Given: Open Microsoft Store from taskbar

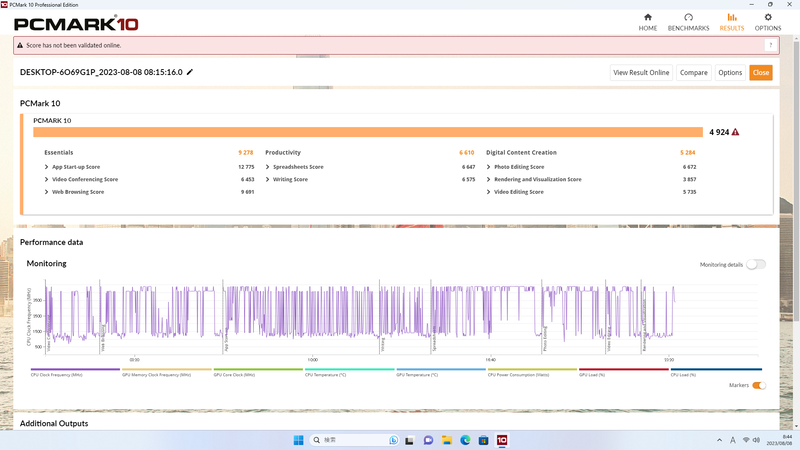Looking at the screenshot, I should [x=483, y=440].
